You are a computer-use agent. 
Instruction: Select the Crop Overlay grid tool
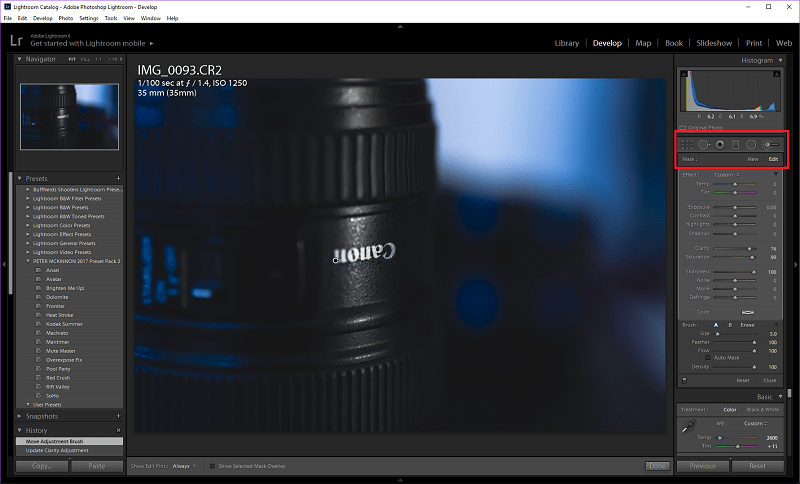[x=687, y=145]
